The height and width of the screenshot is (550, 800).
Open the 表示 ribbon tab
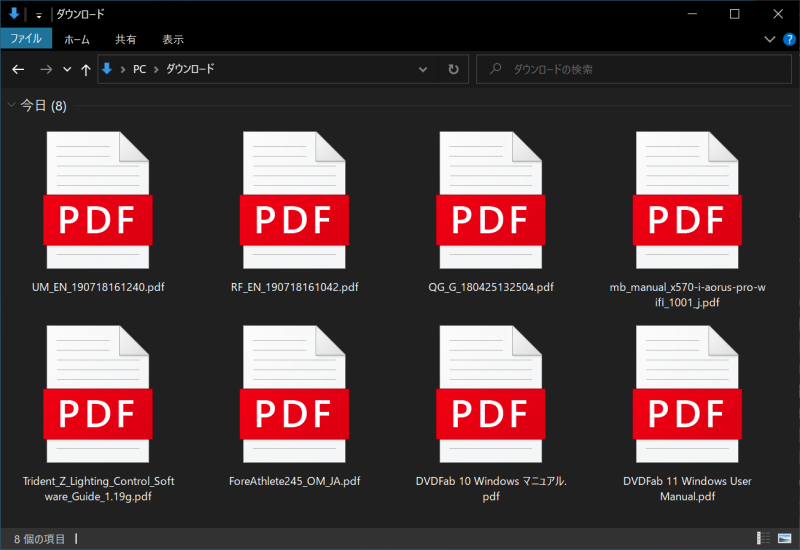click(x=173, y=39)
